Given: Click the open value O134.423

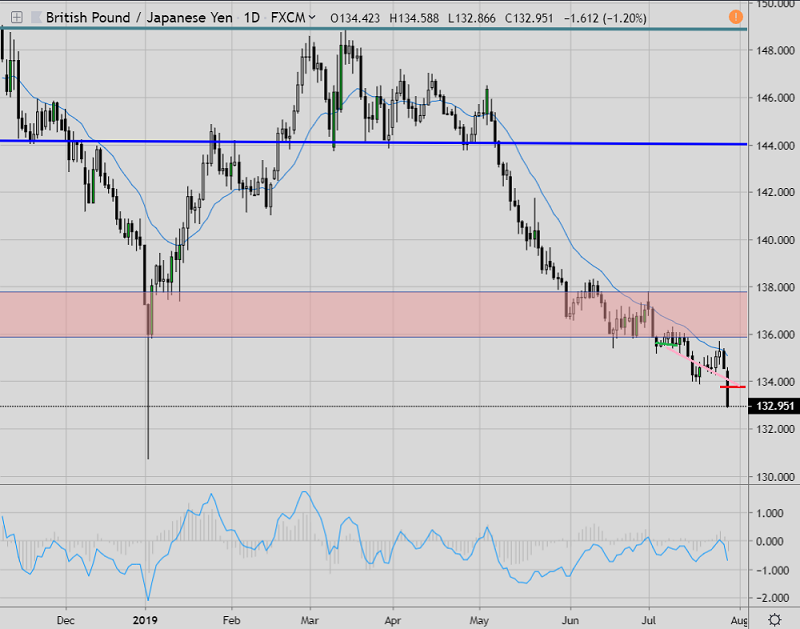Looking at the screenshot, I should [x=355, y=18].
